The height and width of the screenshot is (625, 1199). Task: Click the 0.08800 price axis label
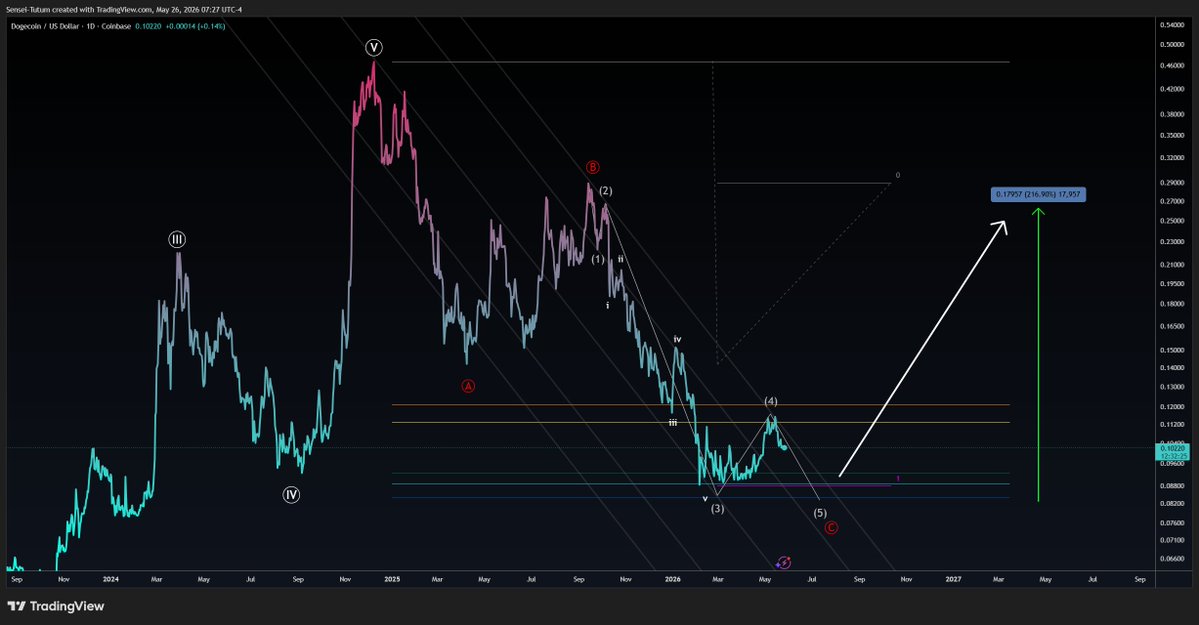1172,485
